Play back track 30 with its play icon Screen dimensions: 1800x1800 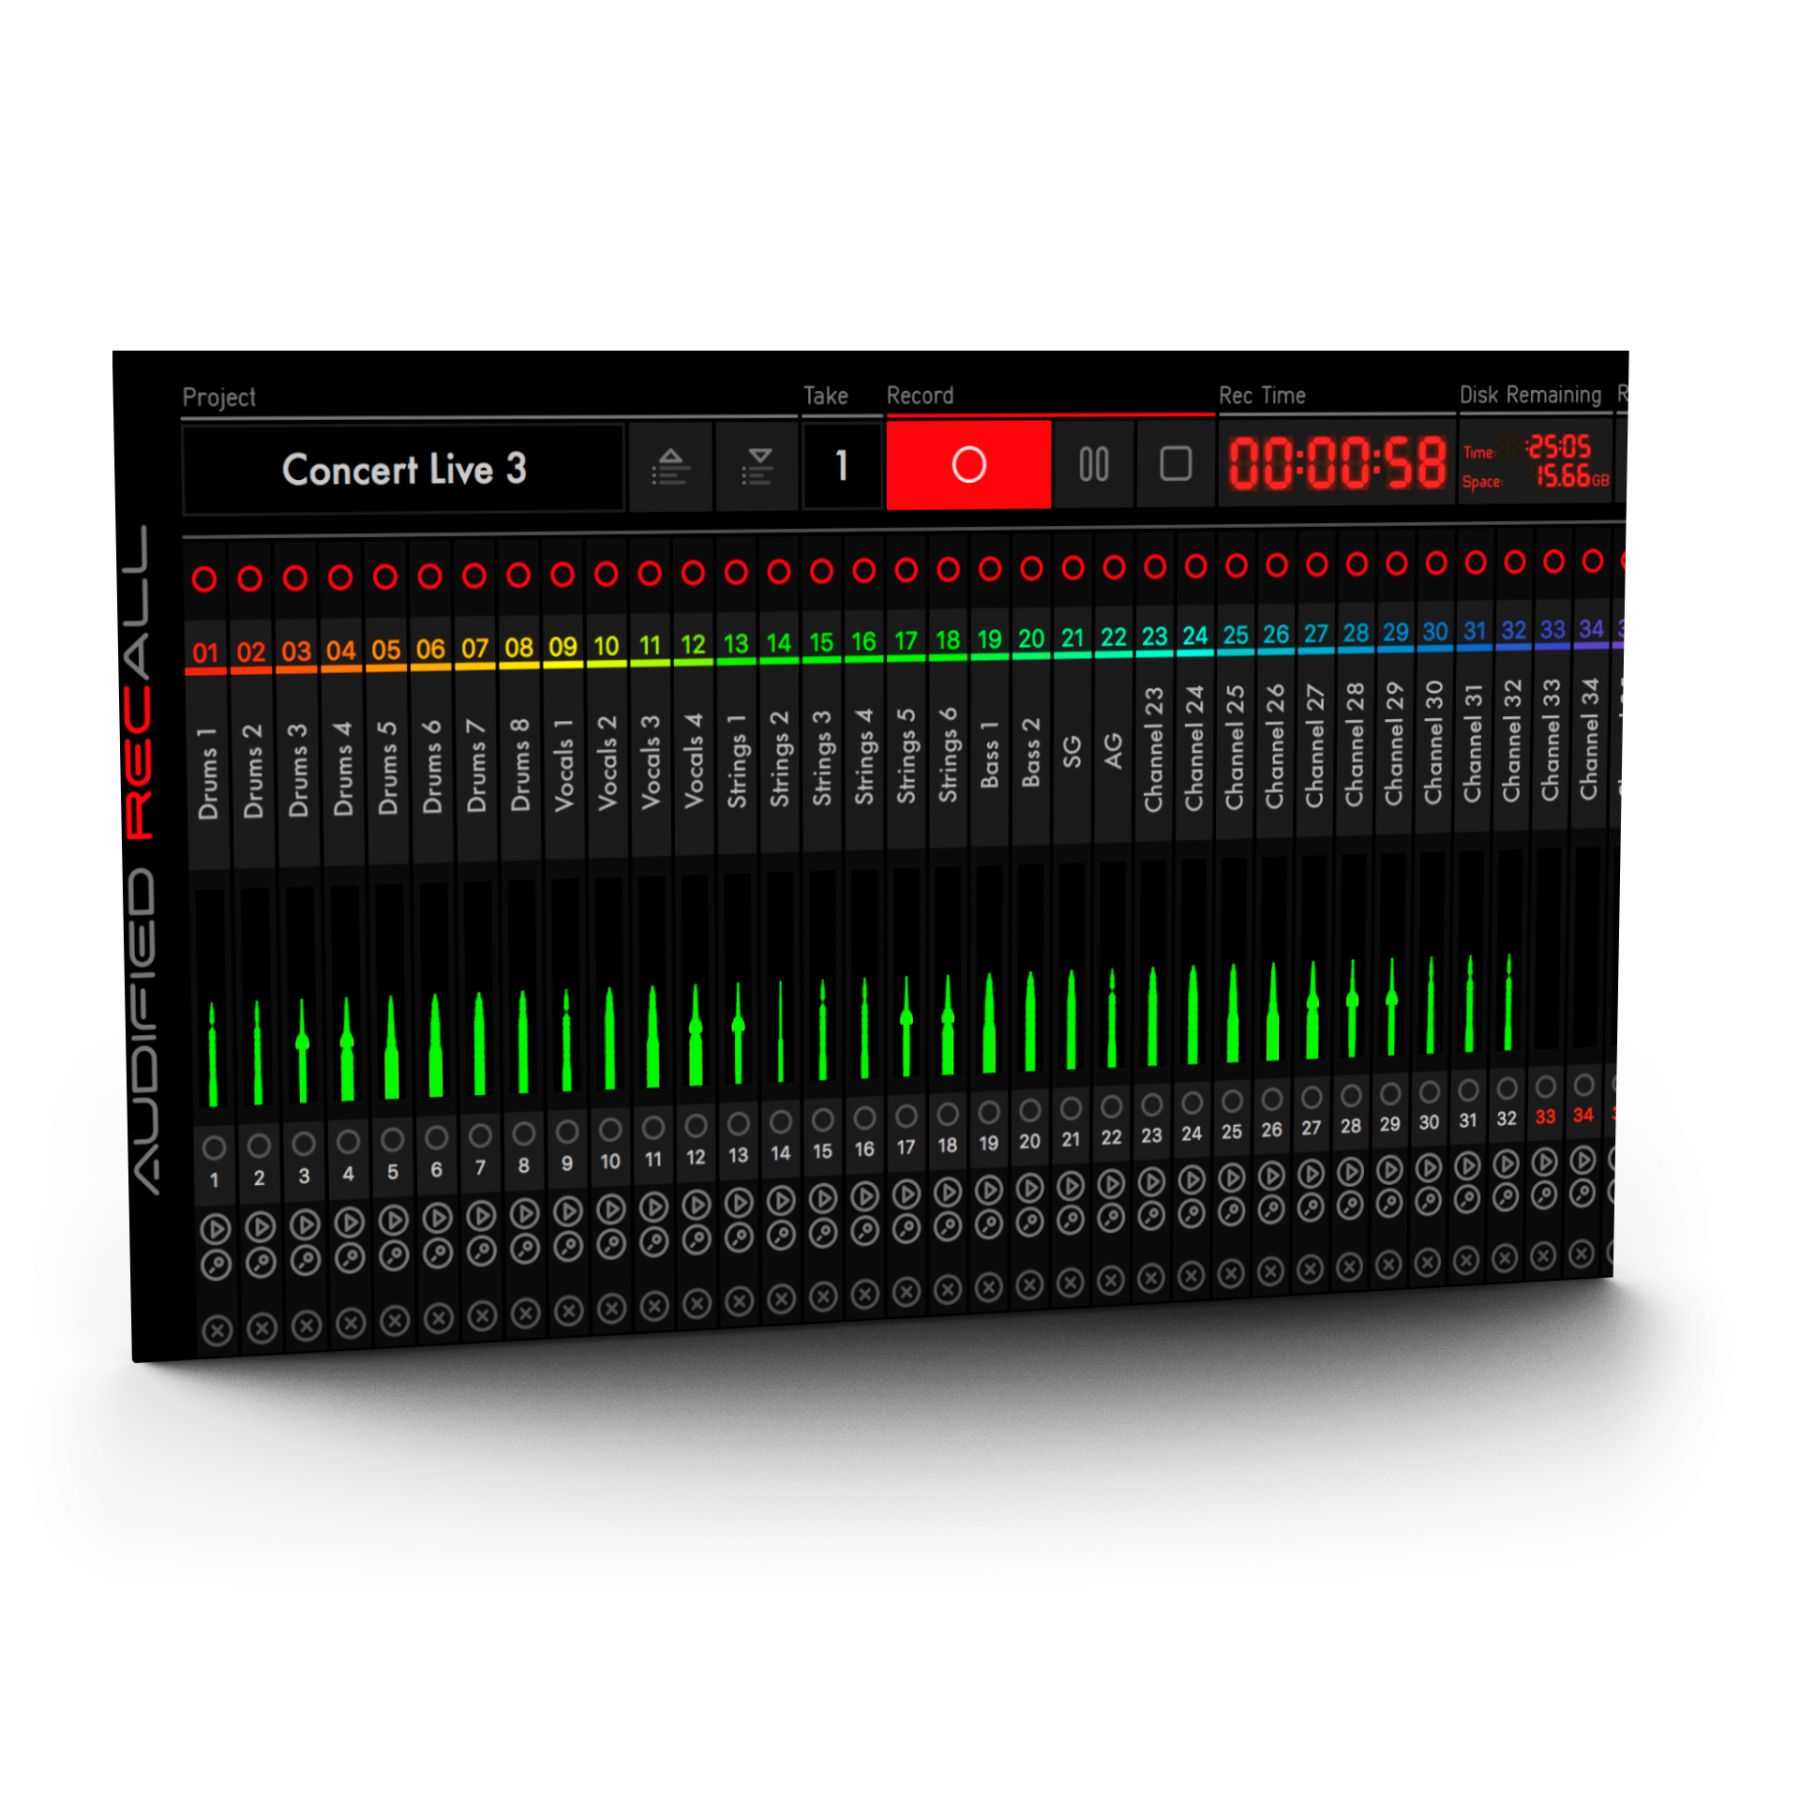point(1429,1168)
